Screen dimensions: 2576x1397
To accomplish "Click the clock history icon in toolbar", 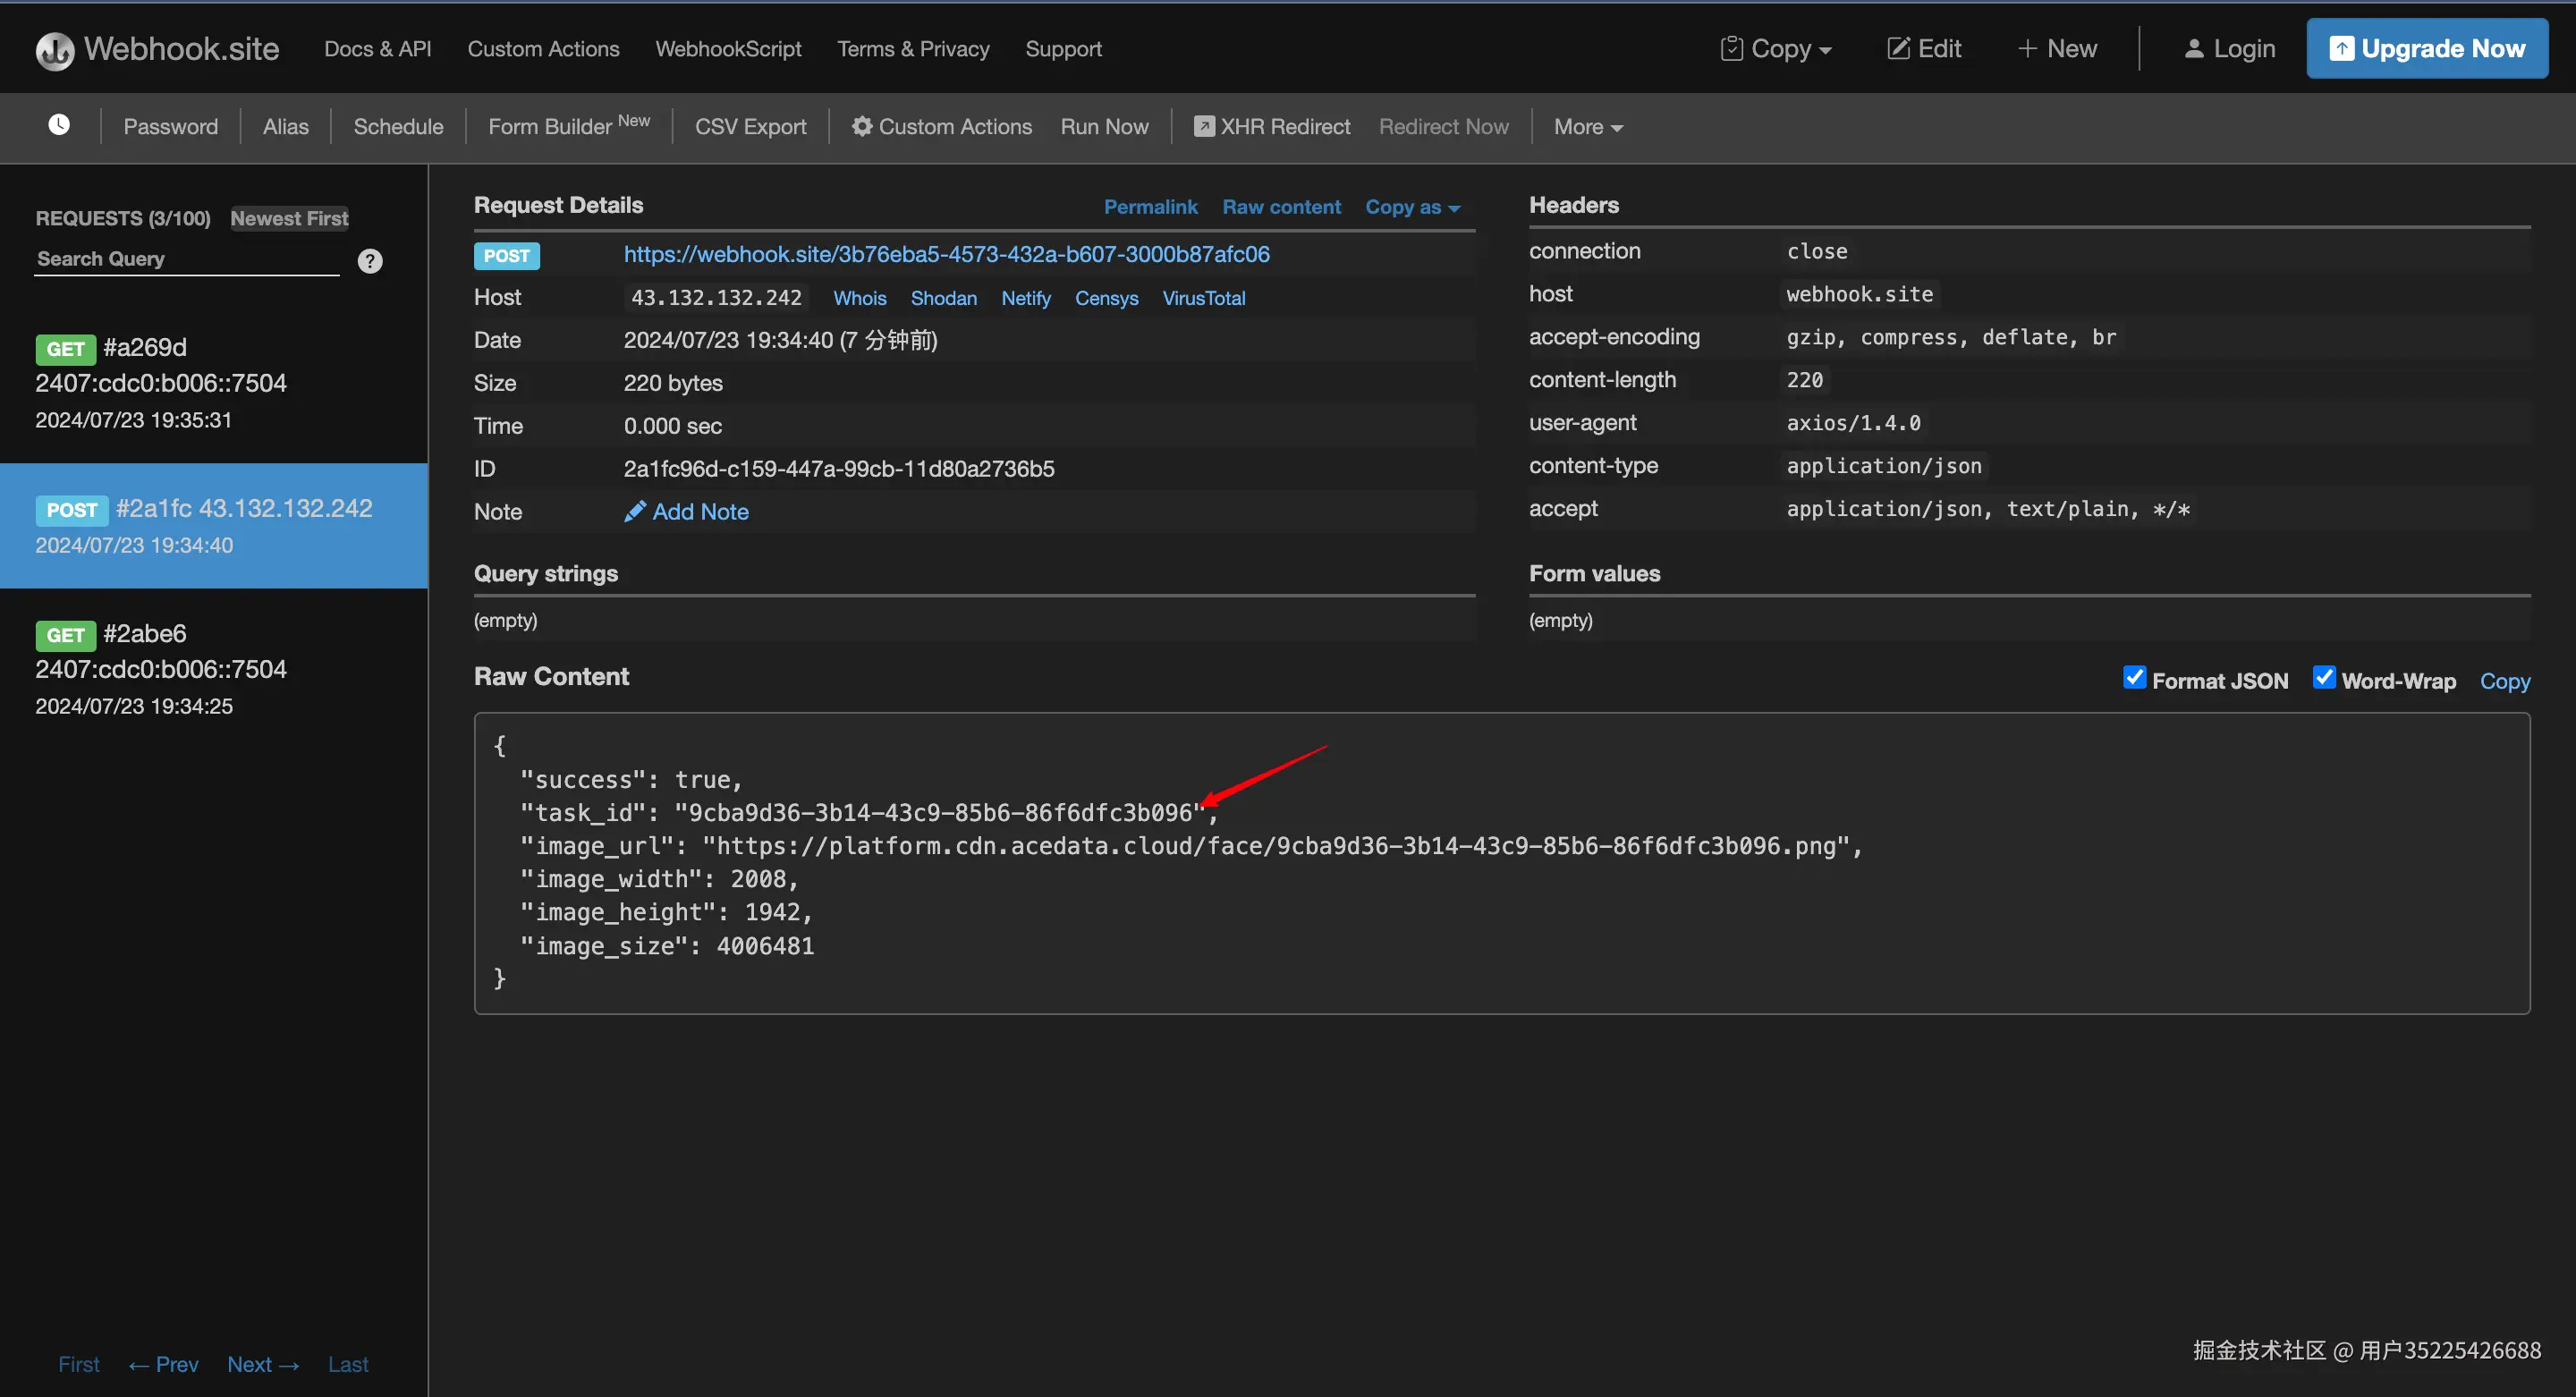I will (59, 125).
